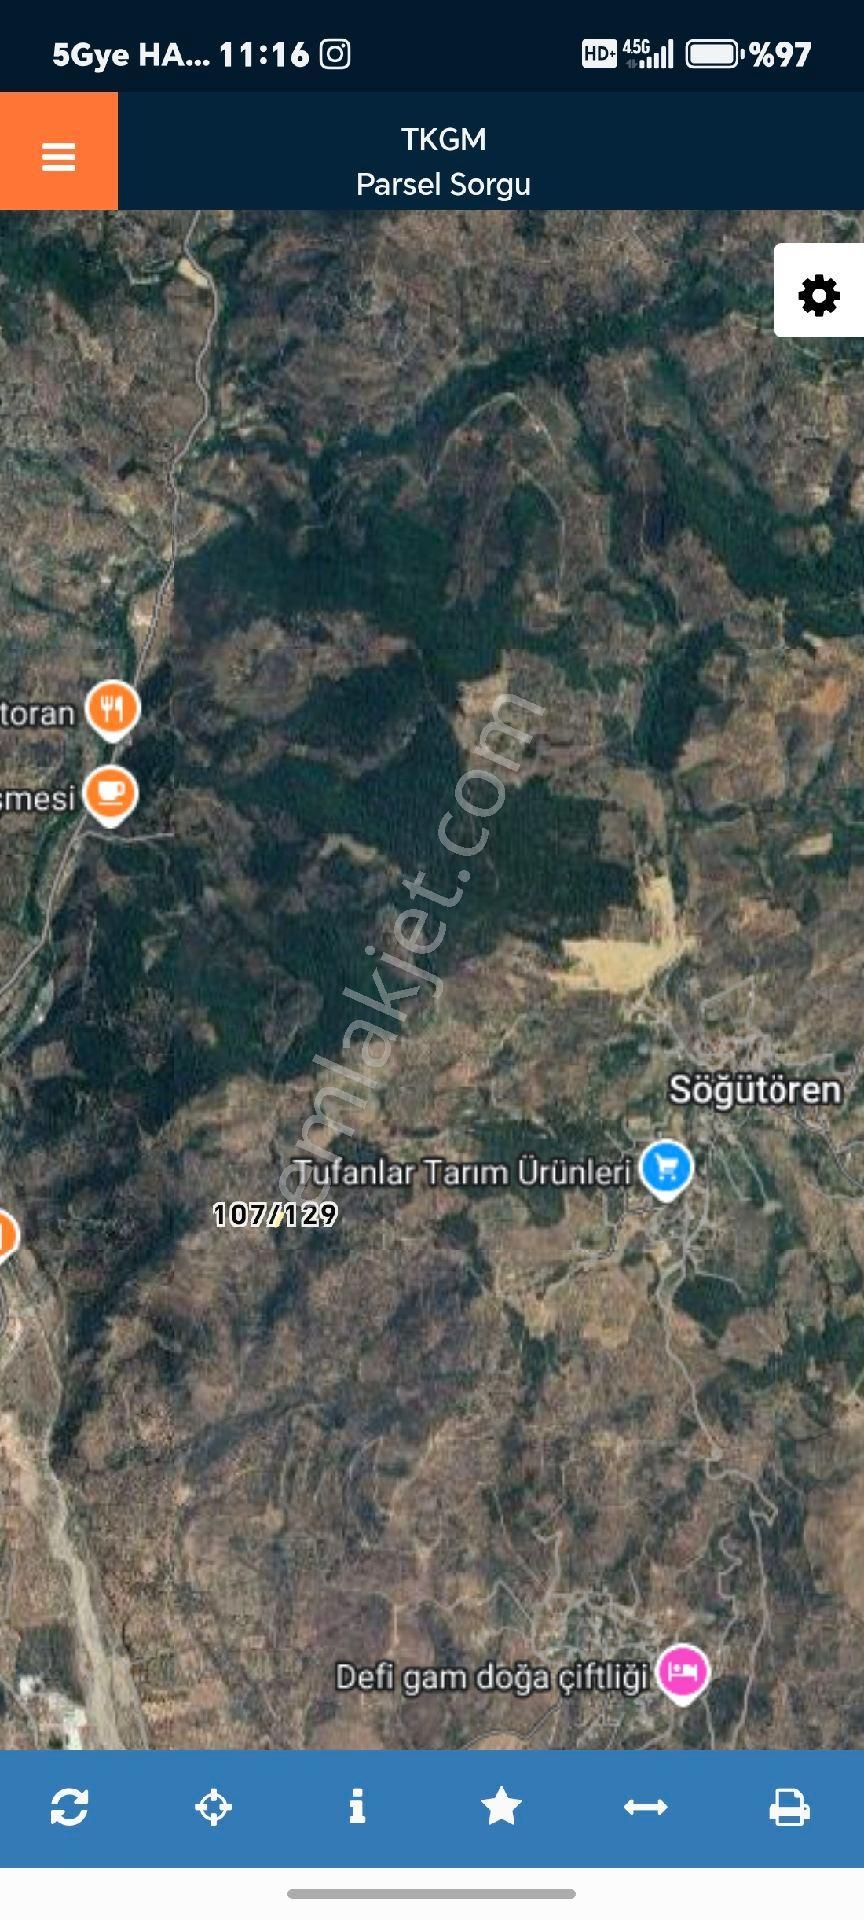864x1920 pixels.
Task: Tap the locate-me crosshair icon
Action: 213,1807
